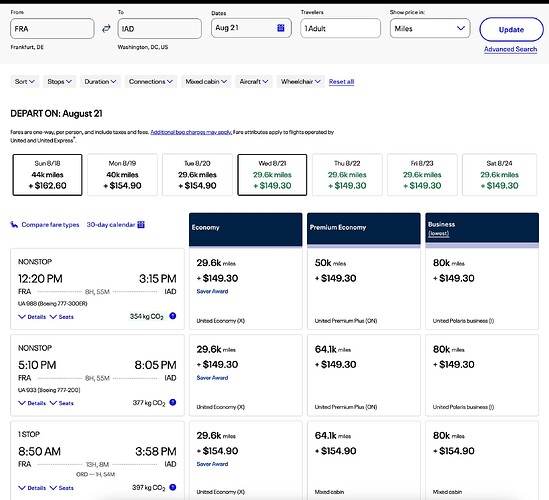Open the Duration filter dropdown
The height and width of the screenshot is (500, 549).
point(100,81)
